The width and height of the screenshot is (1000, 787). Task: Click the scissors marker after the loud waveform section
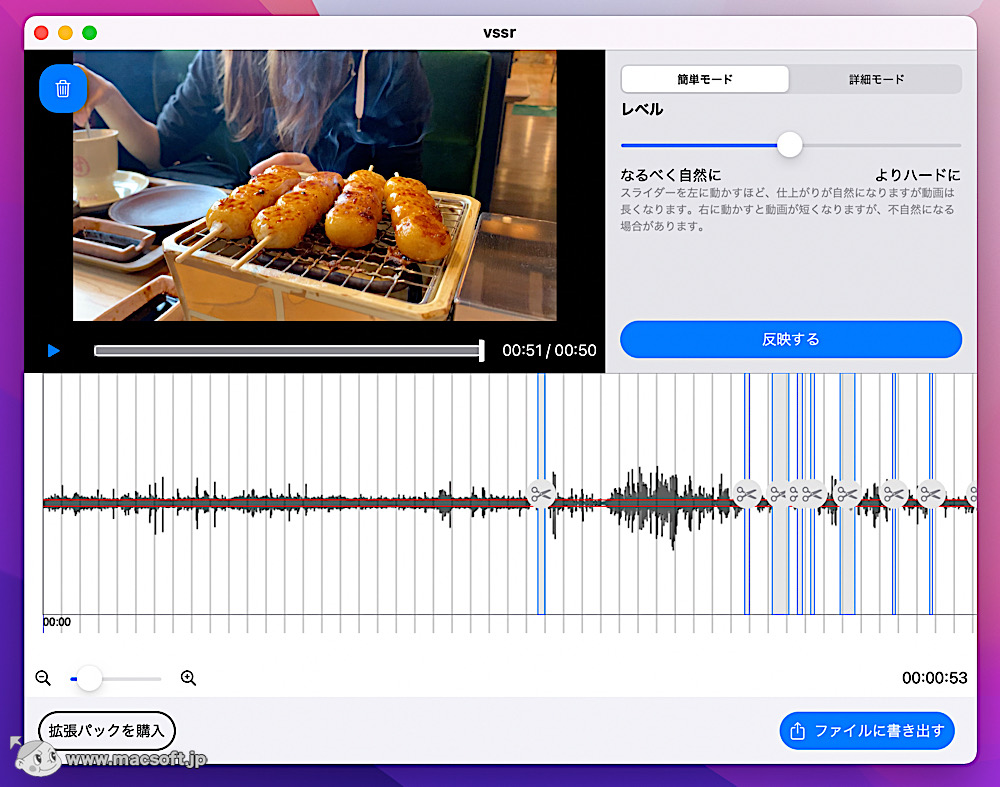tap(745, 493)
